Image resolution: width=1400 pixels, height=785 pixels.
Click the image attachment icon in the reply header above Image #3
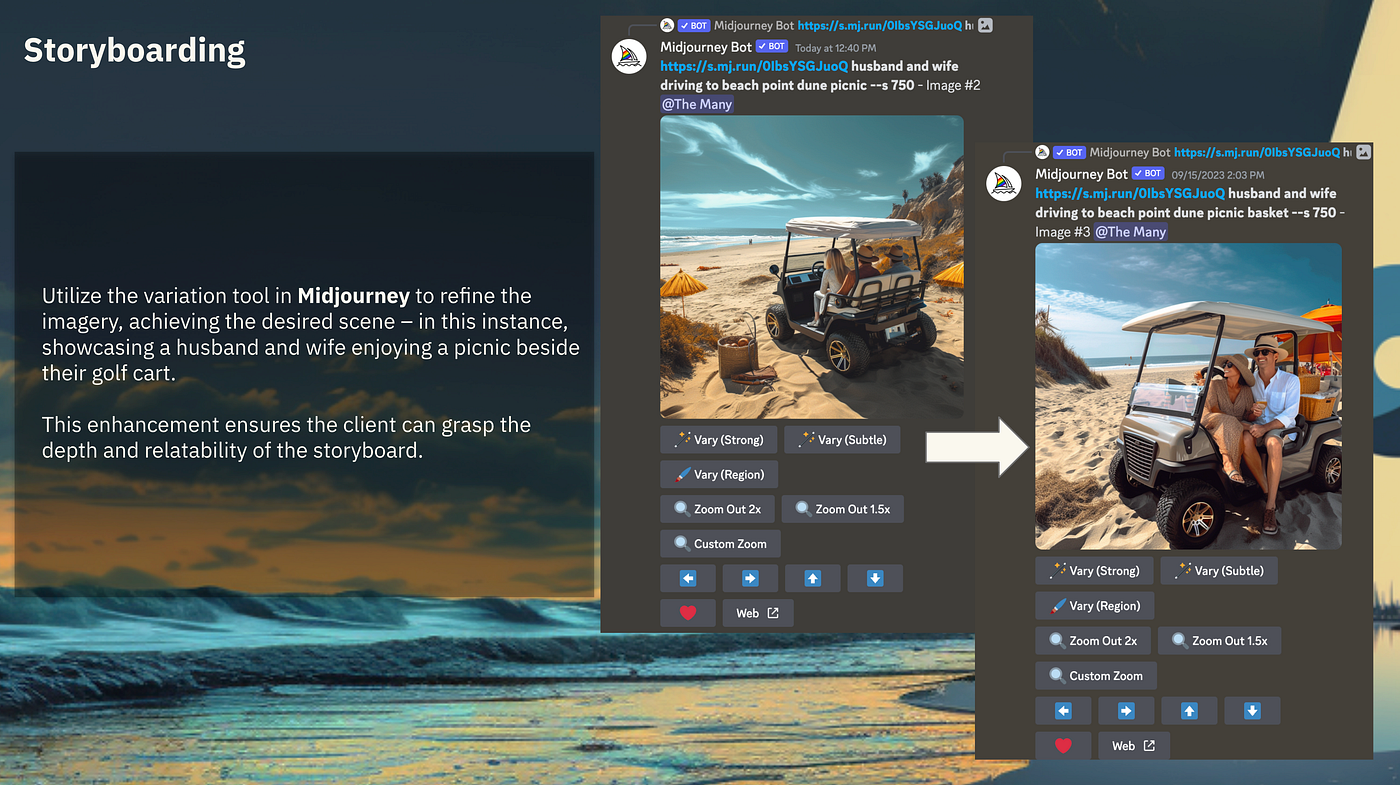[1363, 152]
